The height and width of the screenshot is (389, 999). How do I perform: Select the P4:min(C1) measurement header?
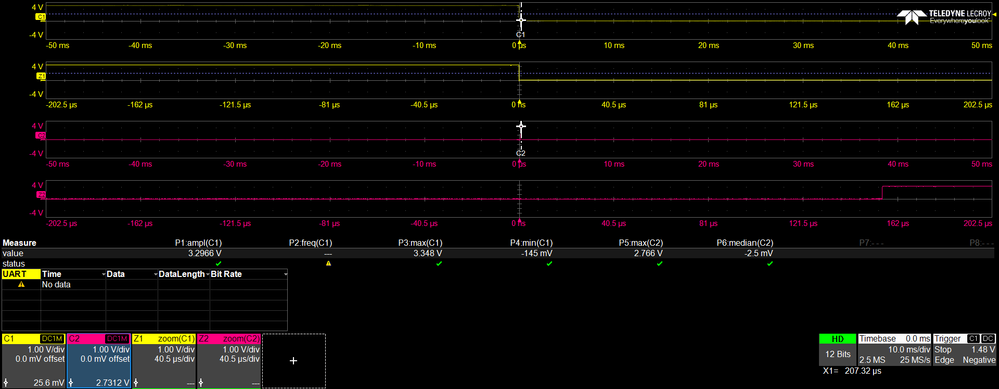(531, 243)
